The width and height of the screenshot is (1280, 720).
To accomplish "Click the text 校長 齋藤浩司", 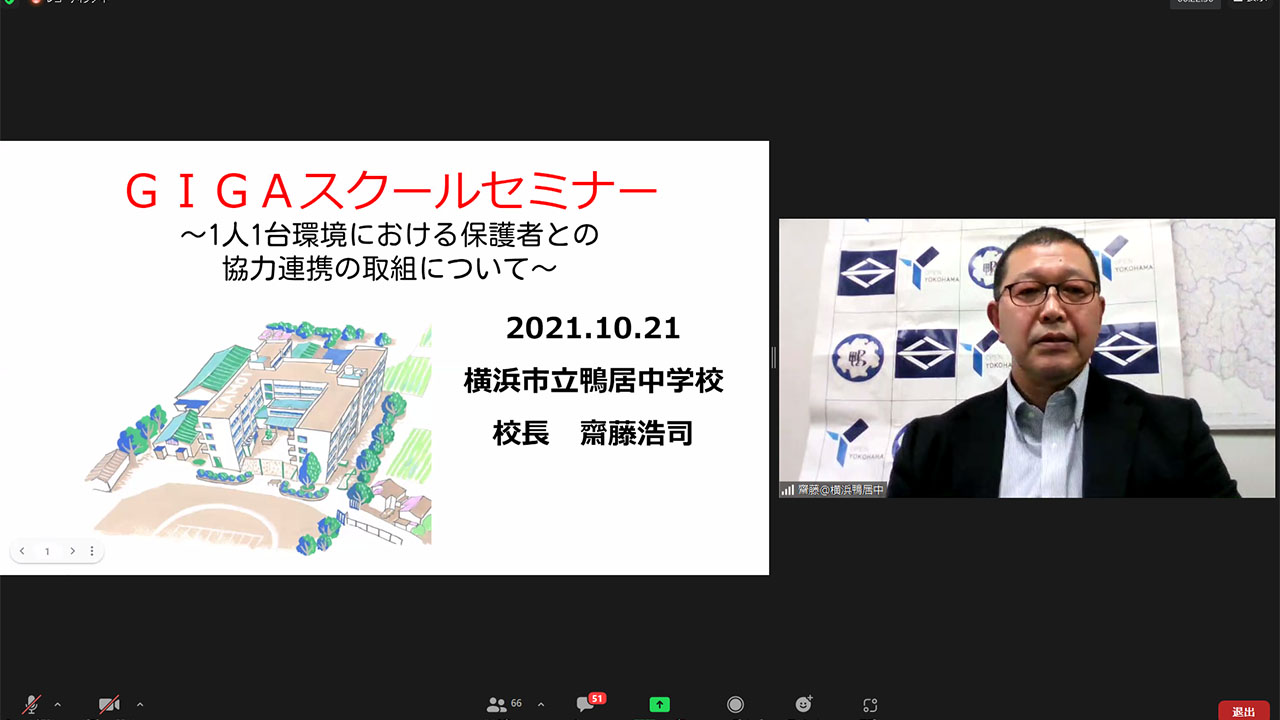I will [x=593, y=433].
